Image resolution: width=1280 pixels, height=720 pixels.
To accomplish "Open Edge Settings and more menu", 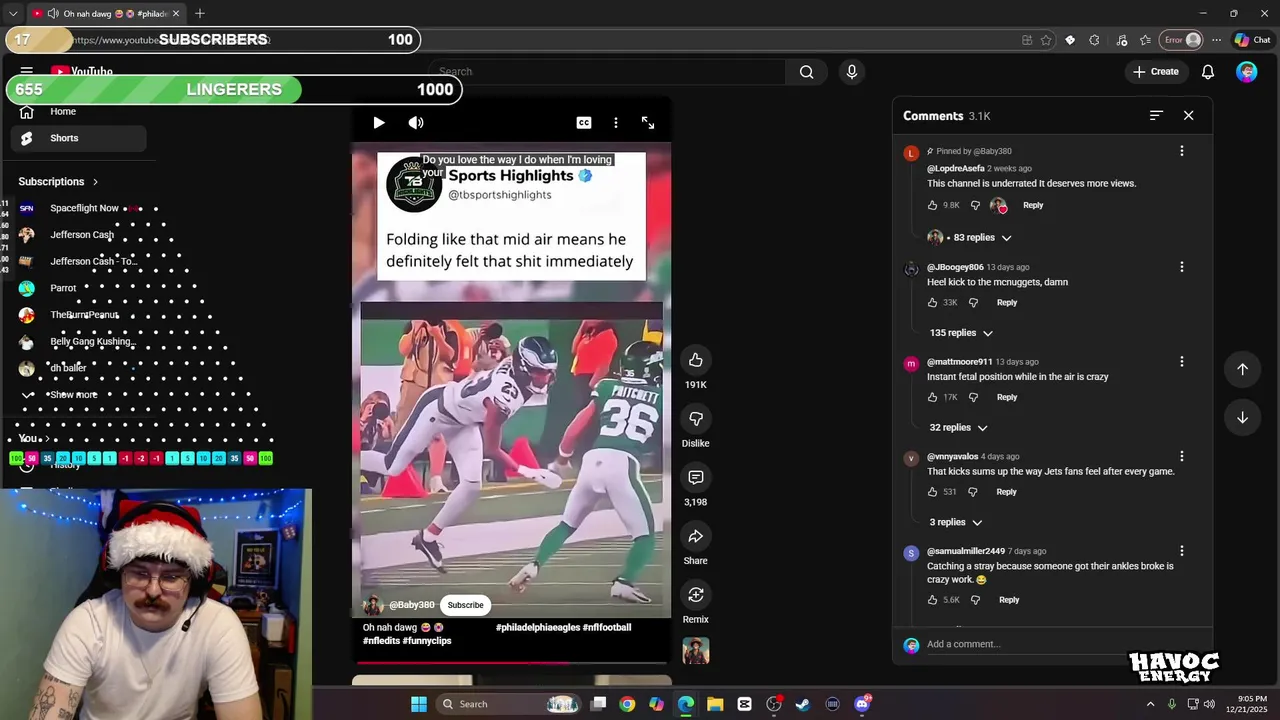I will click(x=1216, y=40).
